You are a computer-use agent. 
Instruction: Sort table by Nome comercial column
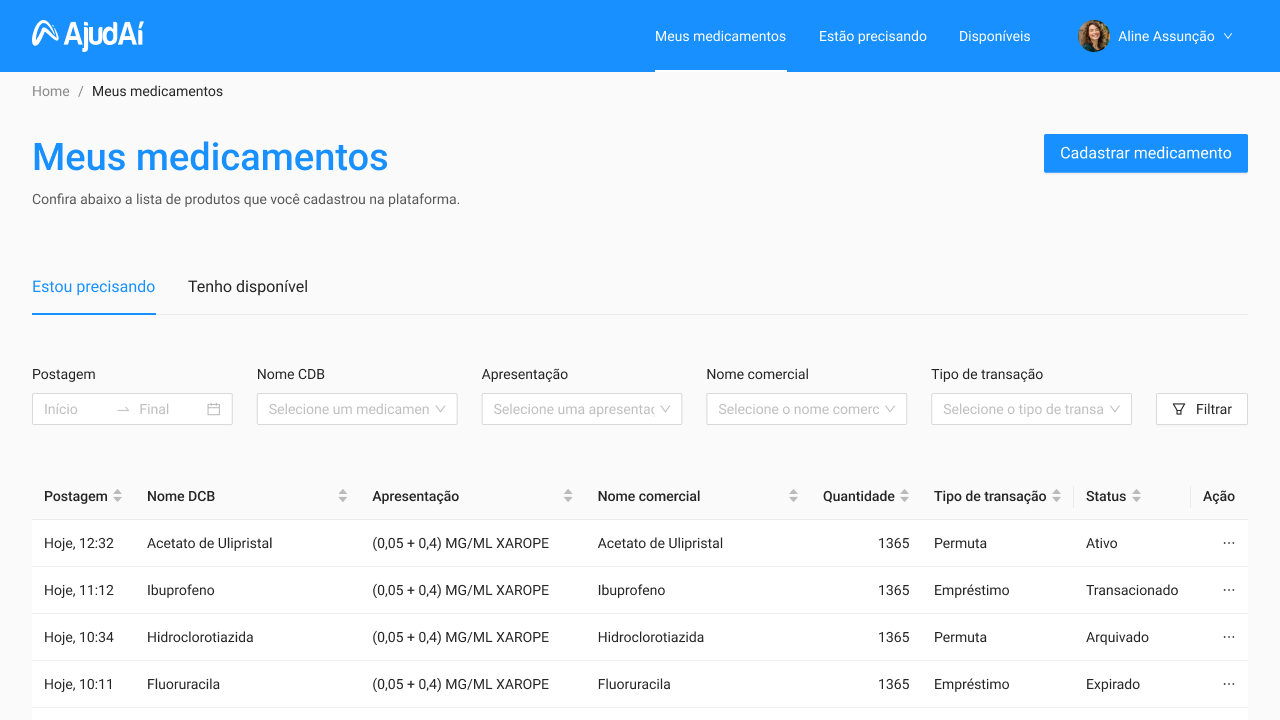coord(793,496)
